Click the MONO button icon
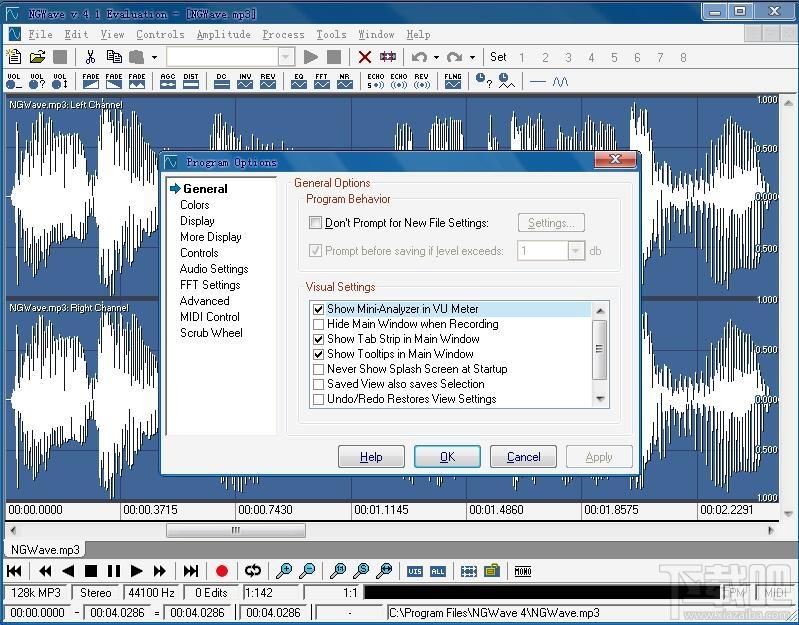 tap(523, 572)
